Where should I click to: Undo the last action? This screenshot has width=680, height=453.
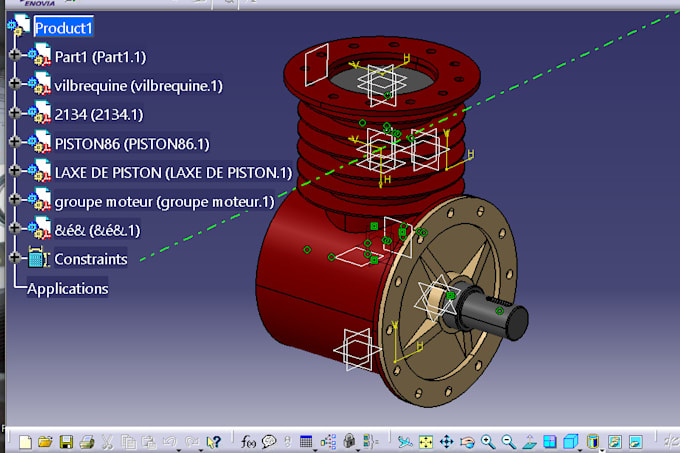click(x=170, y=442)
